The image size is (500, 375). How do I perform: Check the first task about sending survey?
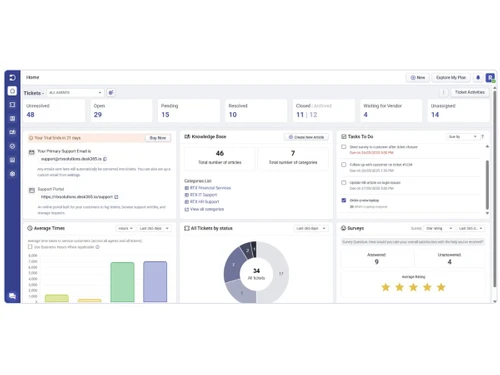[x=344, y=147]
